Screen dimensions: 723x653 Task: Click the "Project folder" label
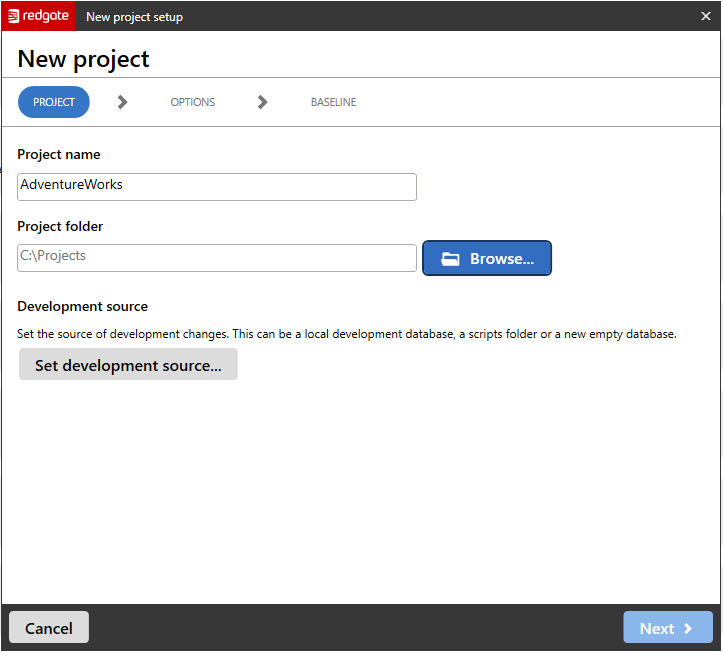(60, 226)
